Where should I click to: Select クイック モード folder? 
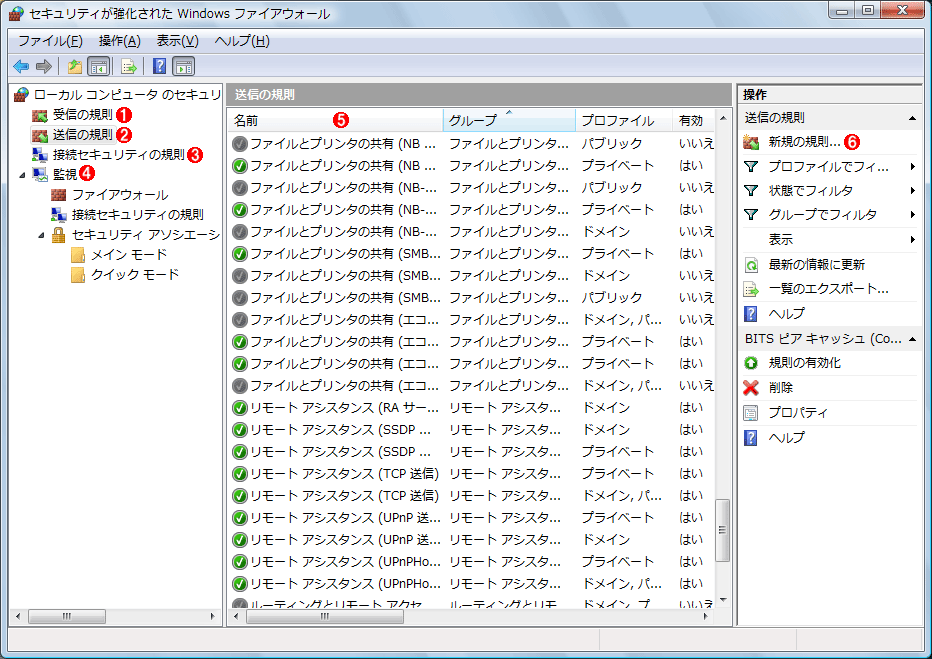(135, 275)
